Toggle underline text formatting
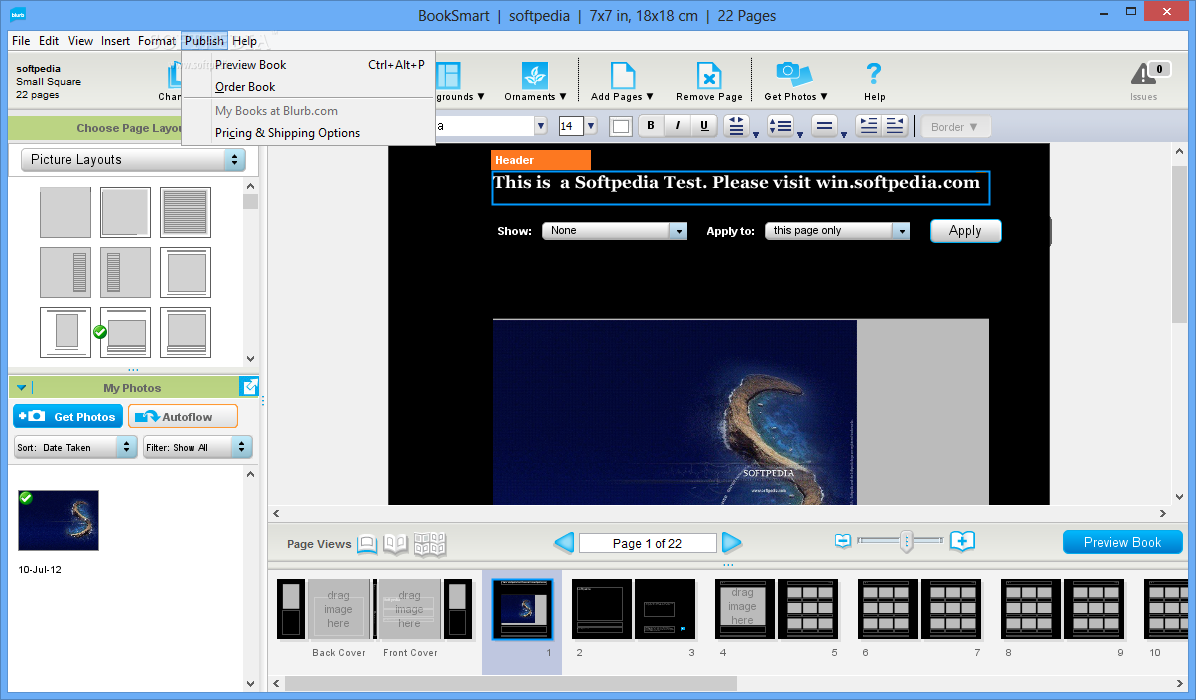The width and height of the screenshot is (1196, 700). pos(704,126)
